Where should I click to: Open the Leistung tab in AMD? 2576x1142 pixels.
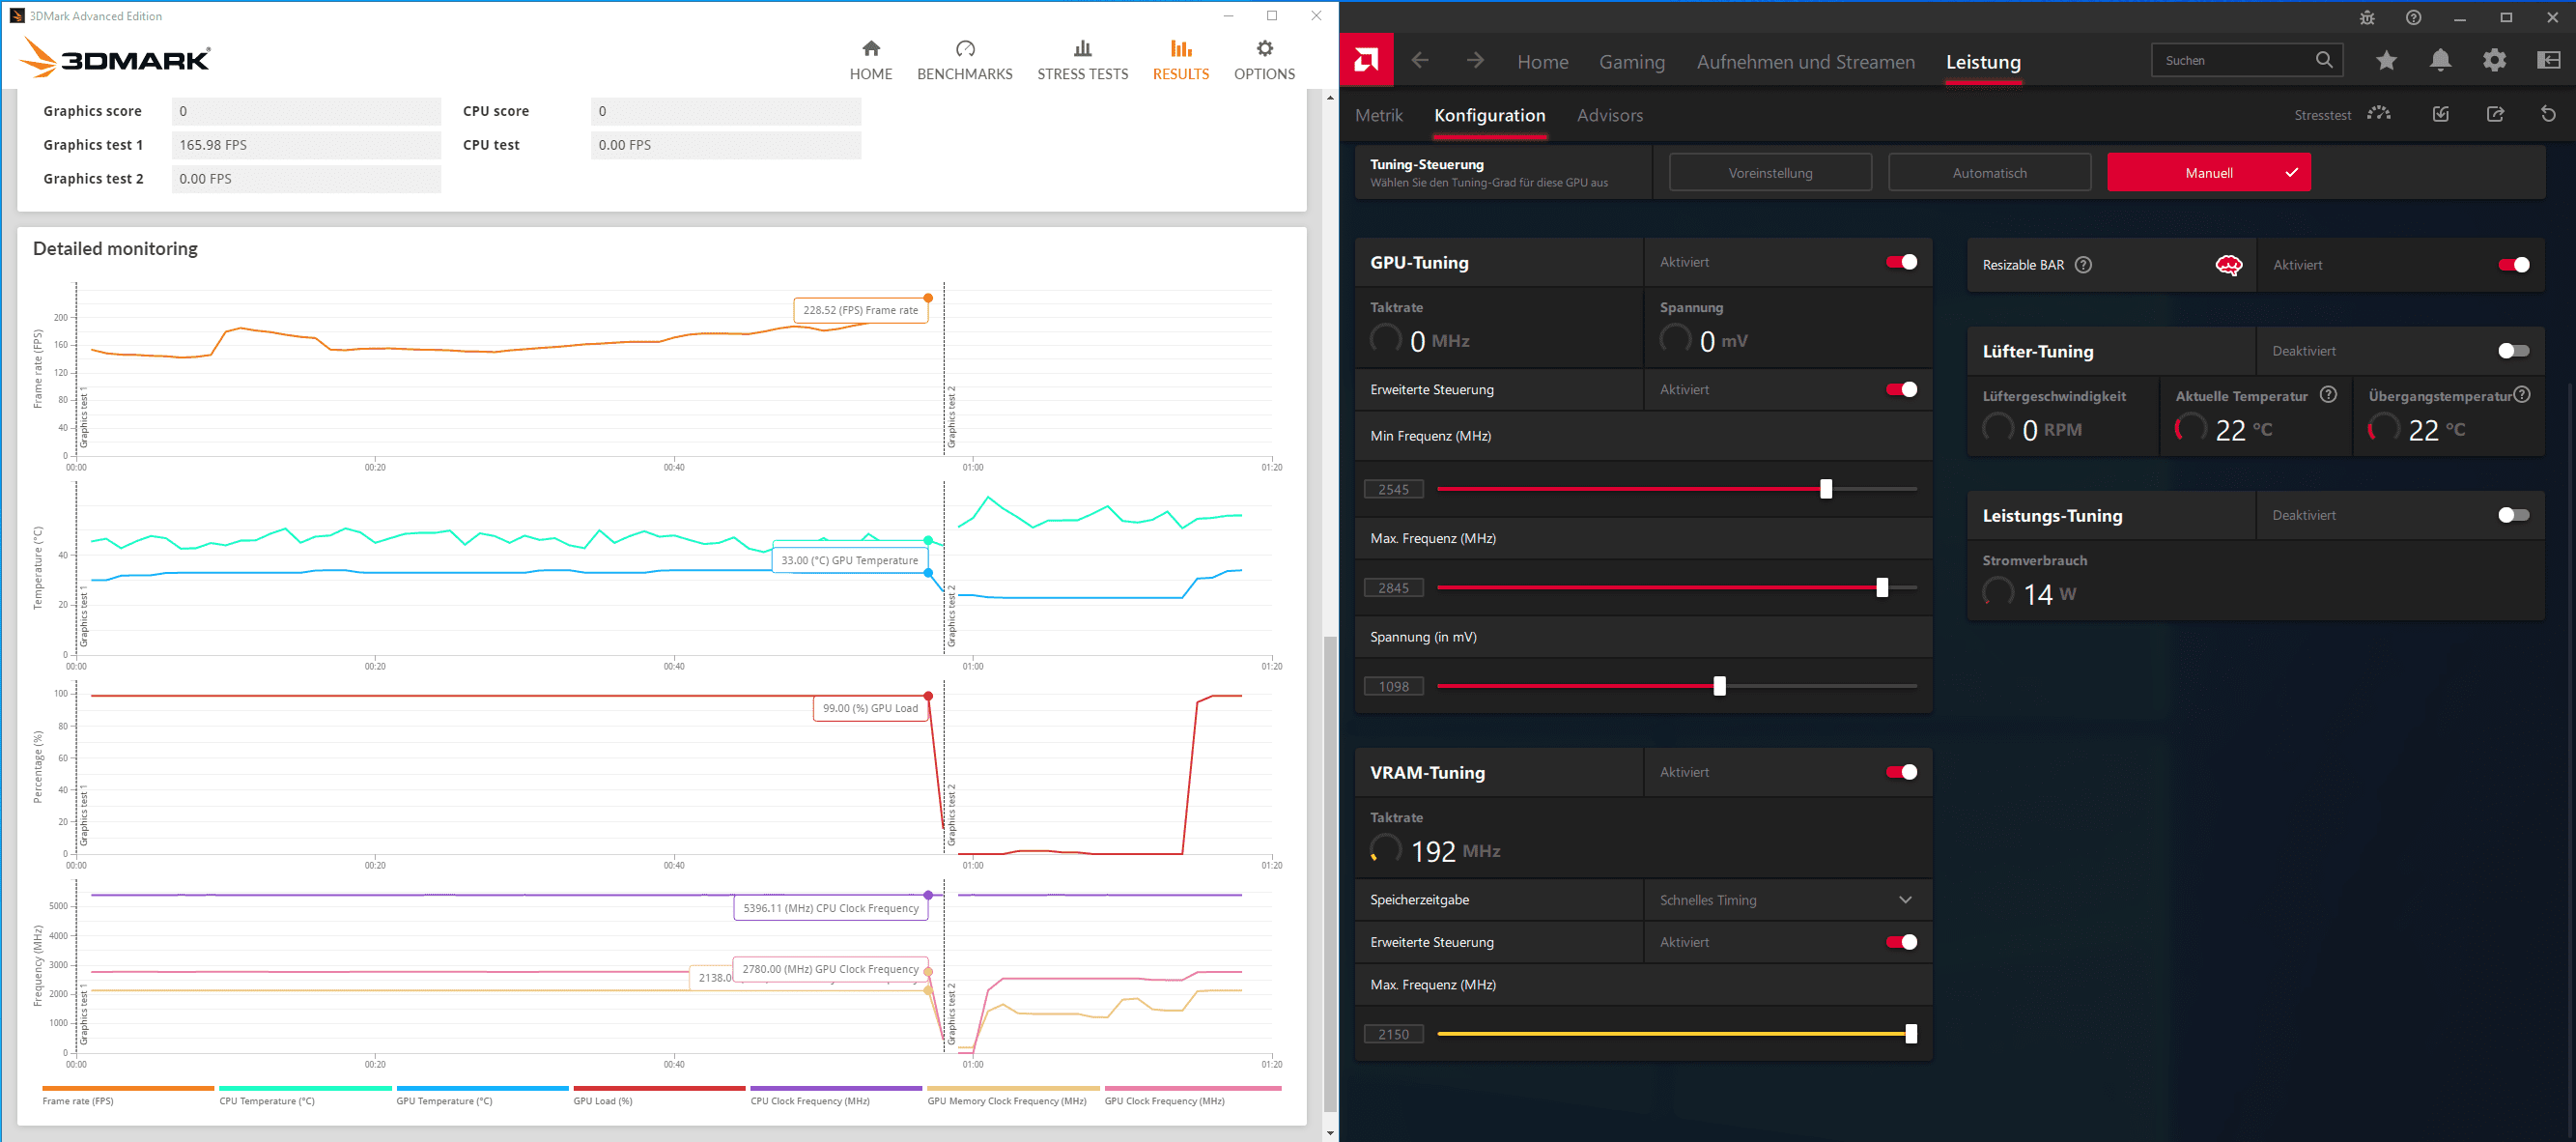pyautogui.click(x=1982, y=62)
